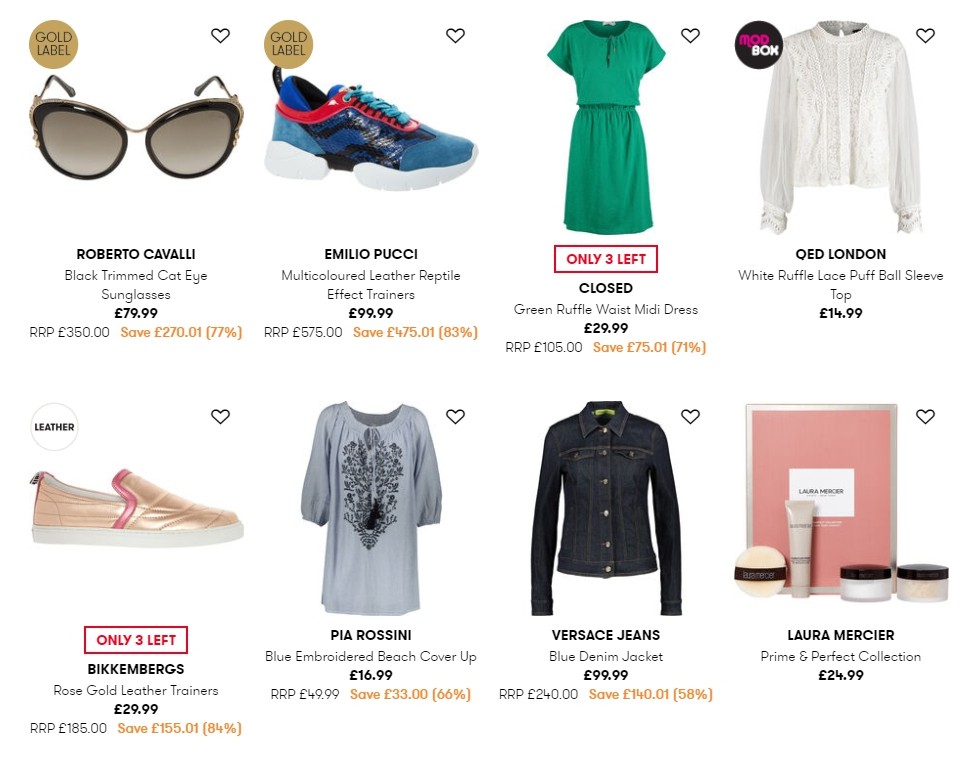Open the Roberto Cavalli product page

click(x=135, y=254)
